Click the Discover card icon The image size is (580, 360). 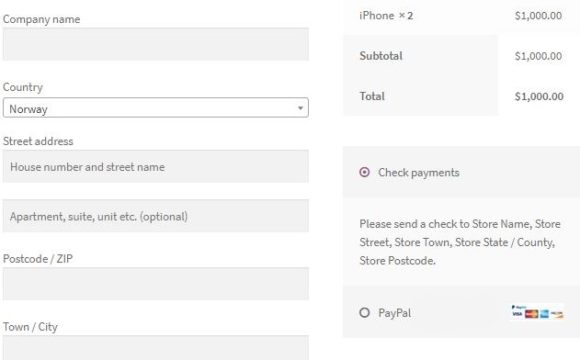(x=557, y=314)
